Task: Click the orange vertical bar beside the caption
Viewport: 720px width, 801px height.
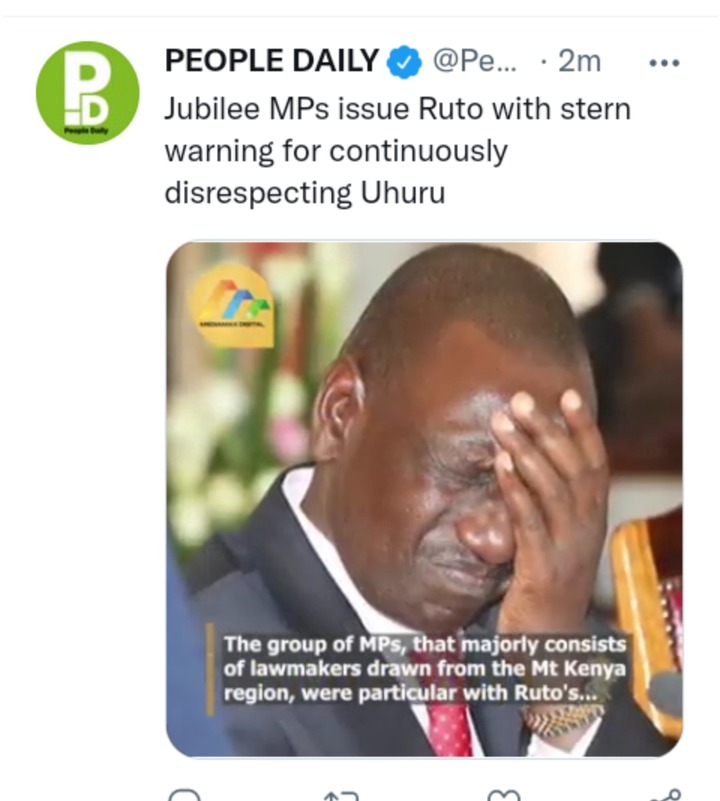Action: [210, 669]
